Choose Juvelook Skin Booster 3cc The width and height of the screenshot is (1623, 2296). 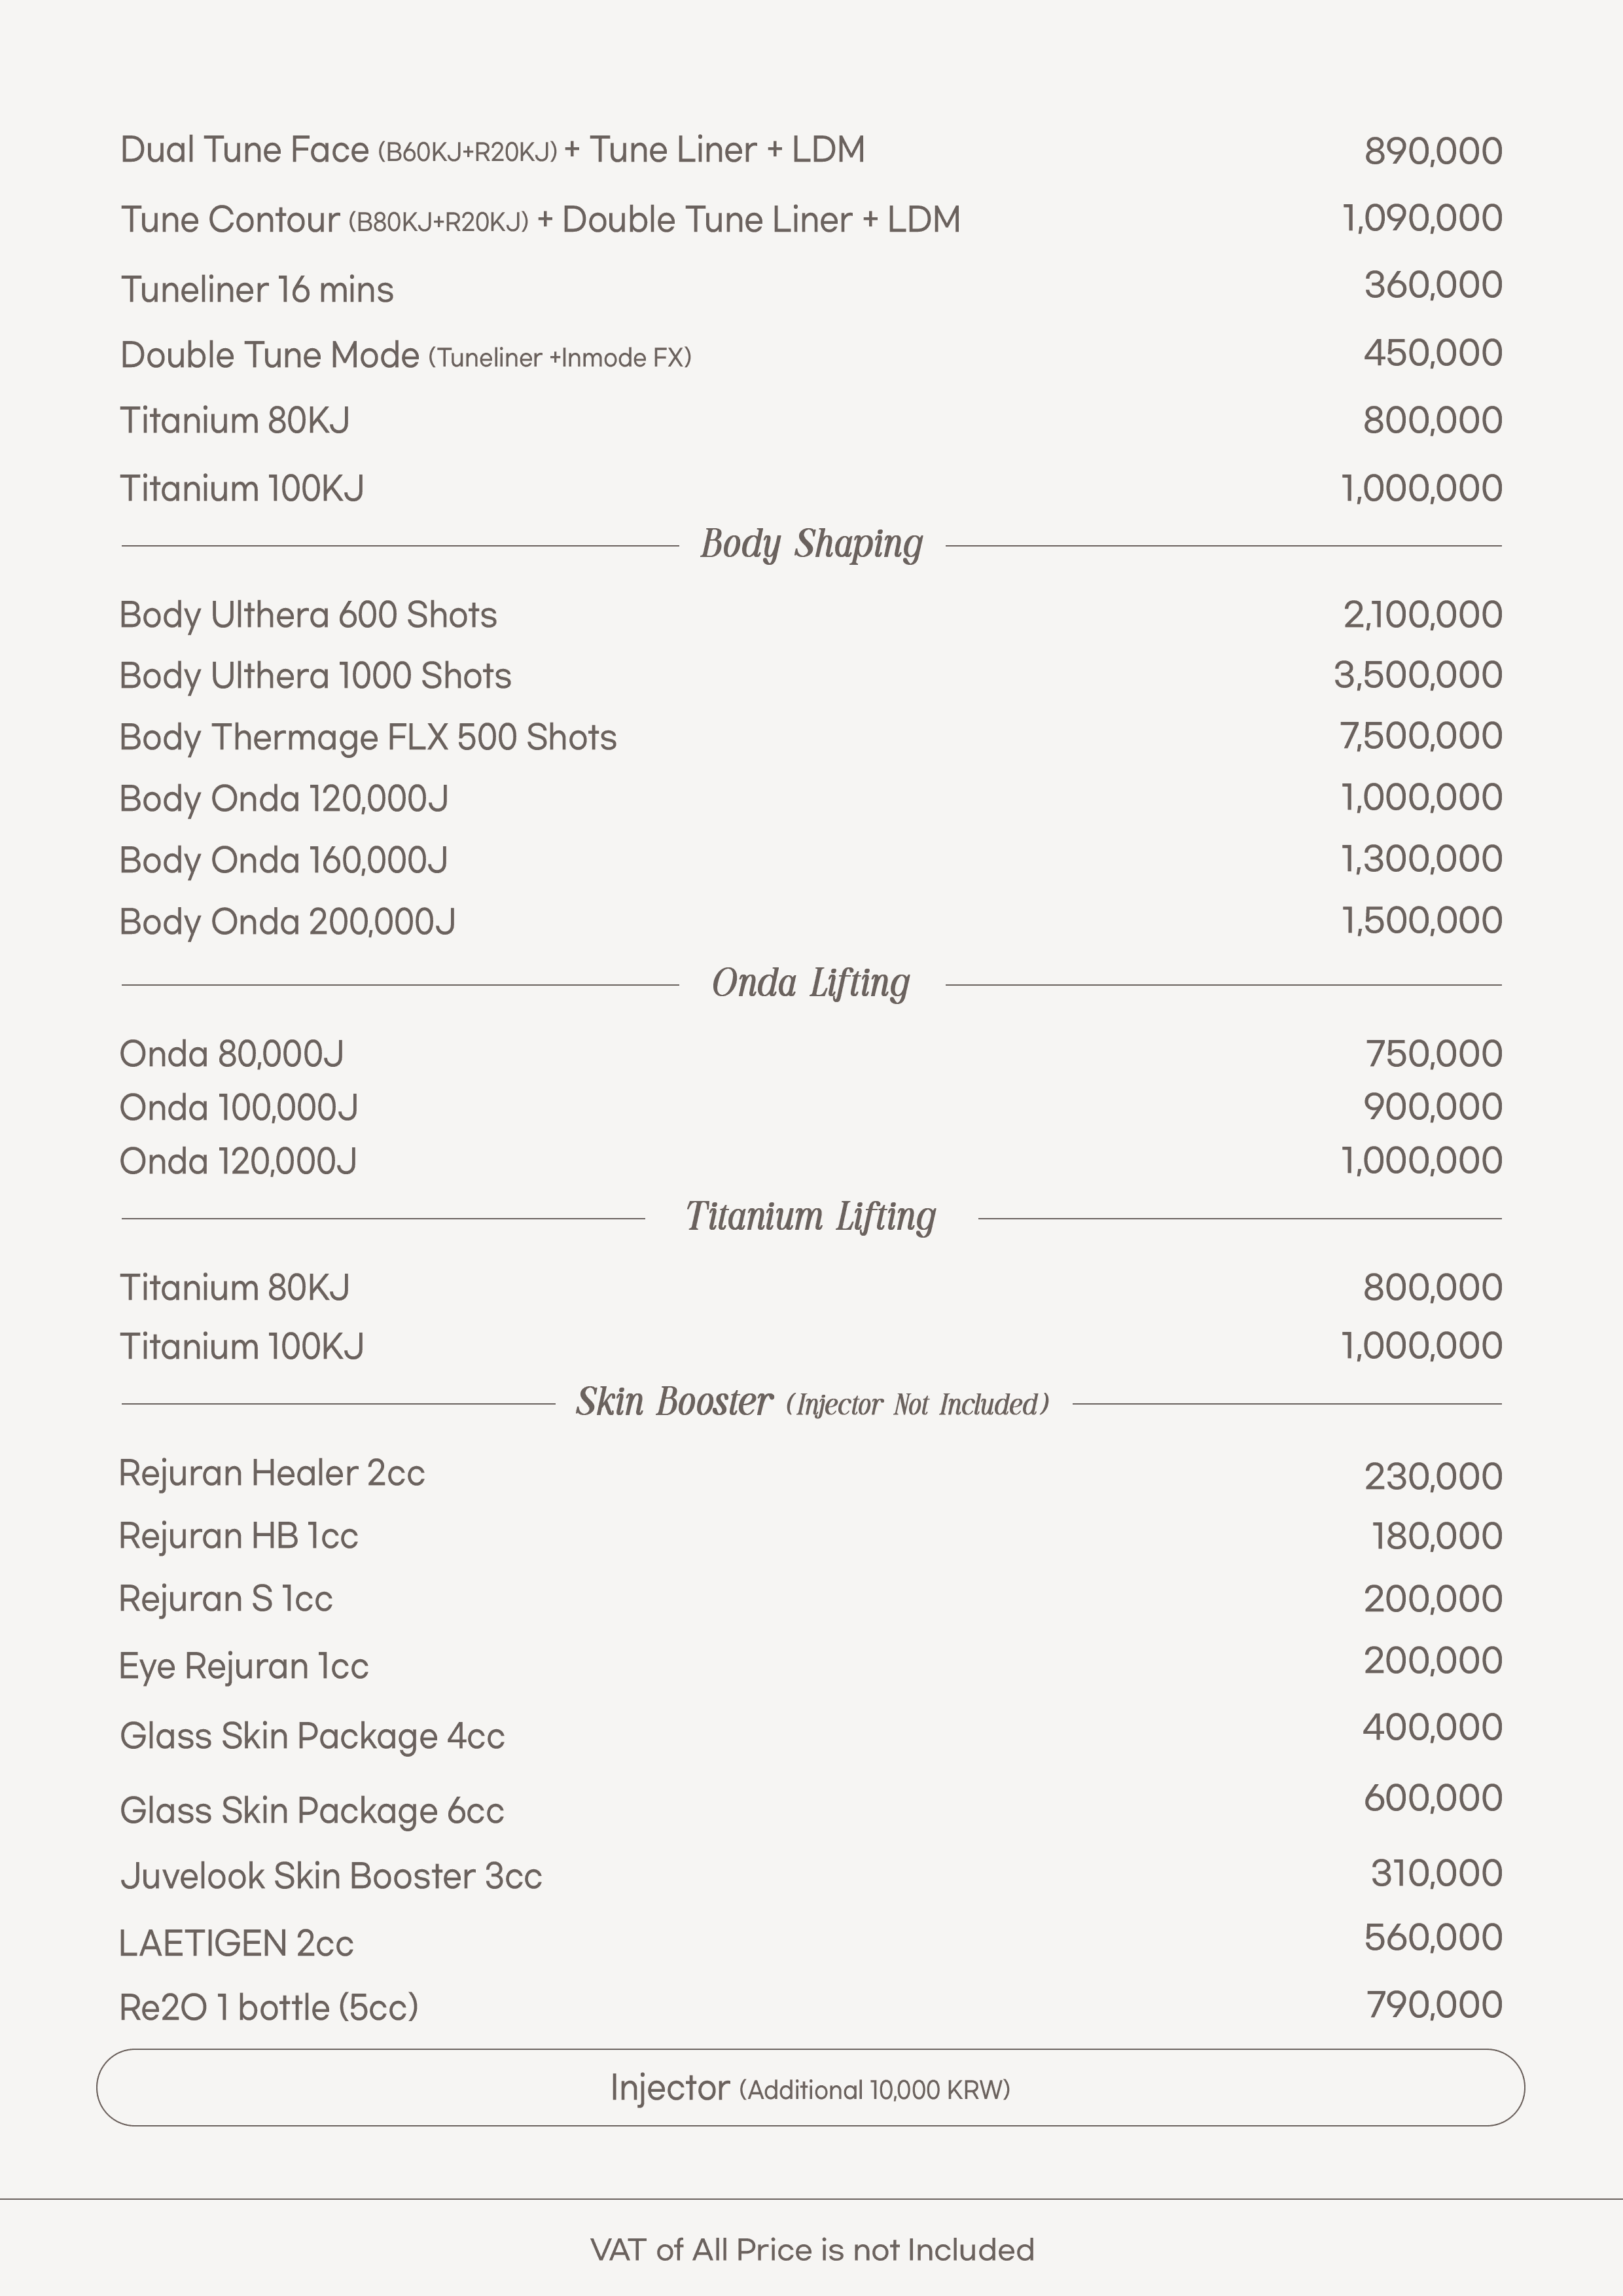click(x=331, y=1876)
